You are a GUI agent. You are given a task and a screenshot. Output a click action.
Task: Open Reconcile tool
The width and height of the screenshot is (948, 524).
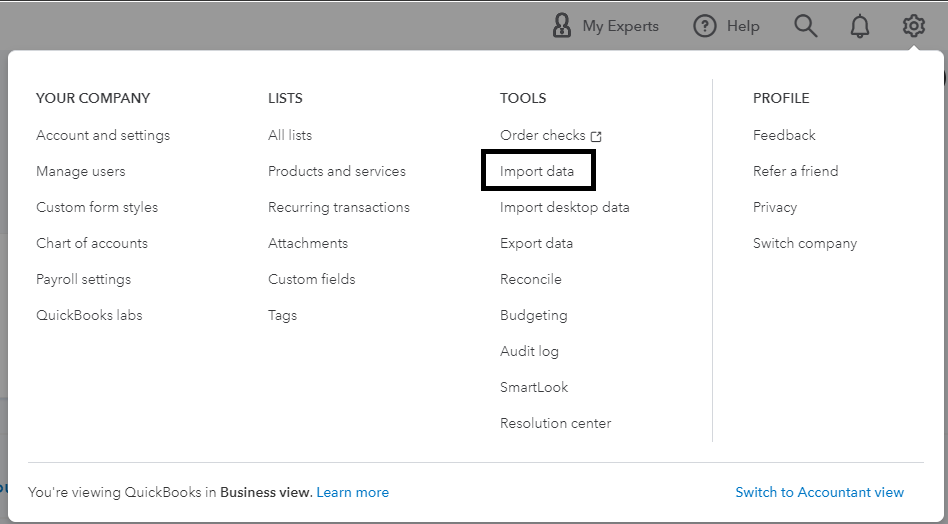pos(530,279)
